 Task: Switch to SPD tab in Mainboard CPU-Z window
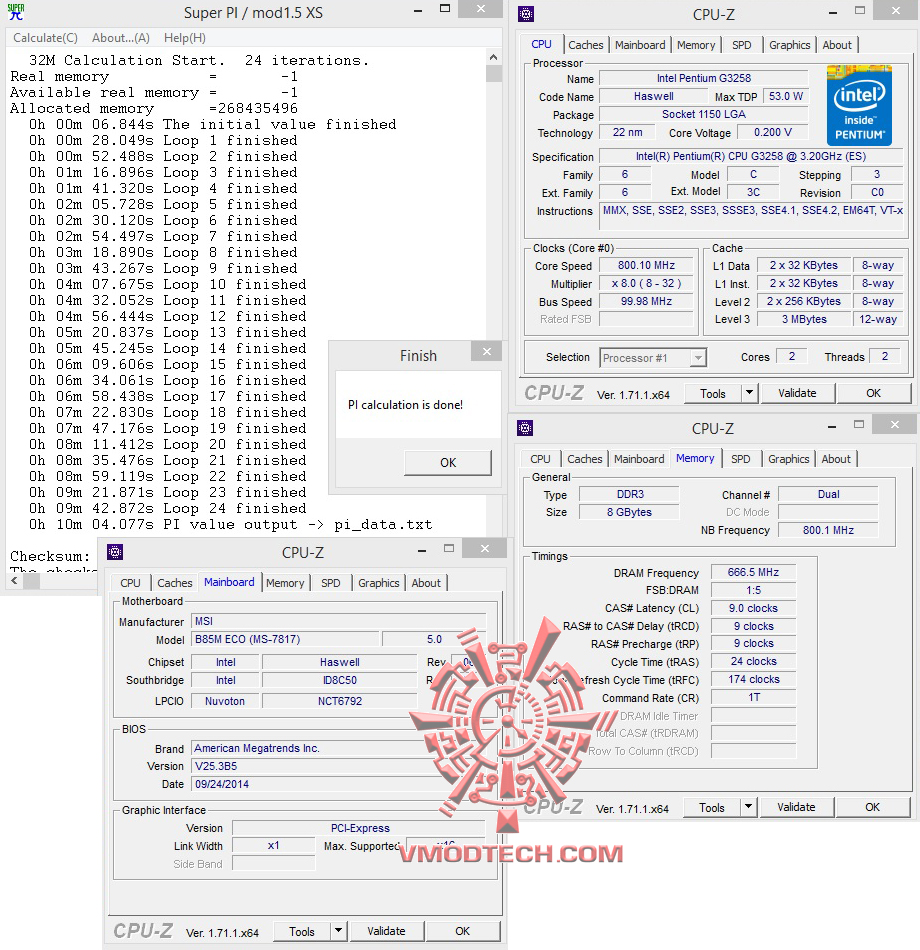click(x=330, y=583)
